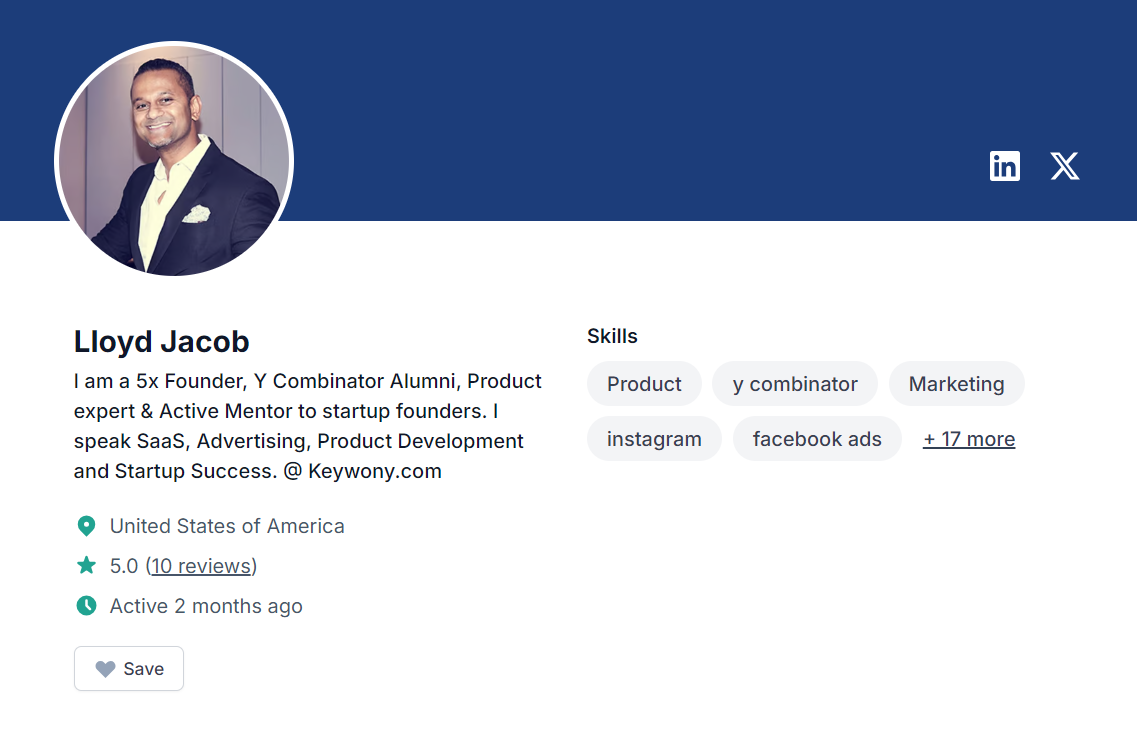Click the clock activity icon
This screenshot has width=1137, height=733.
pyautogui.click(x=86, y=605)
